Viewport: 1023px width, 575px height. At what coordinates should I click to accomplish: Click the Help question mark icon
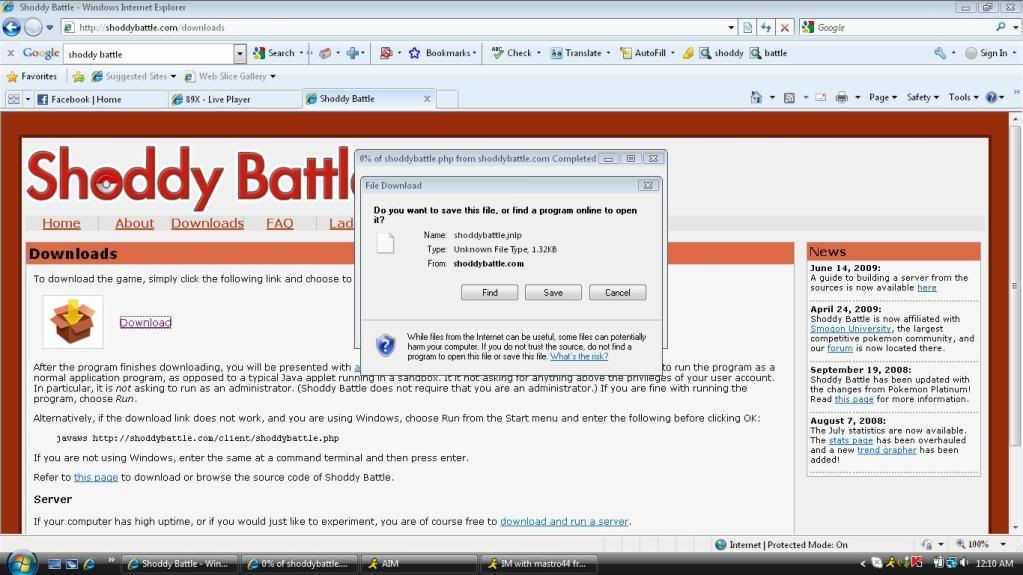pyautogui.click(x=992, y=97)
